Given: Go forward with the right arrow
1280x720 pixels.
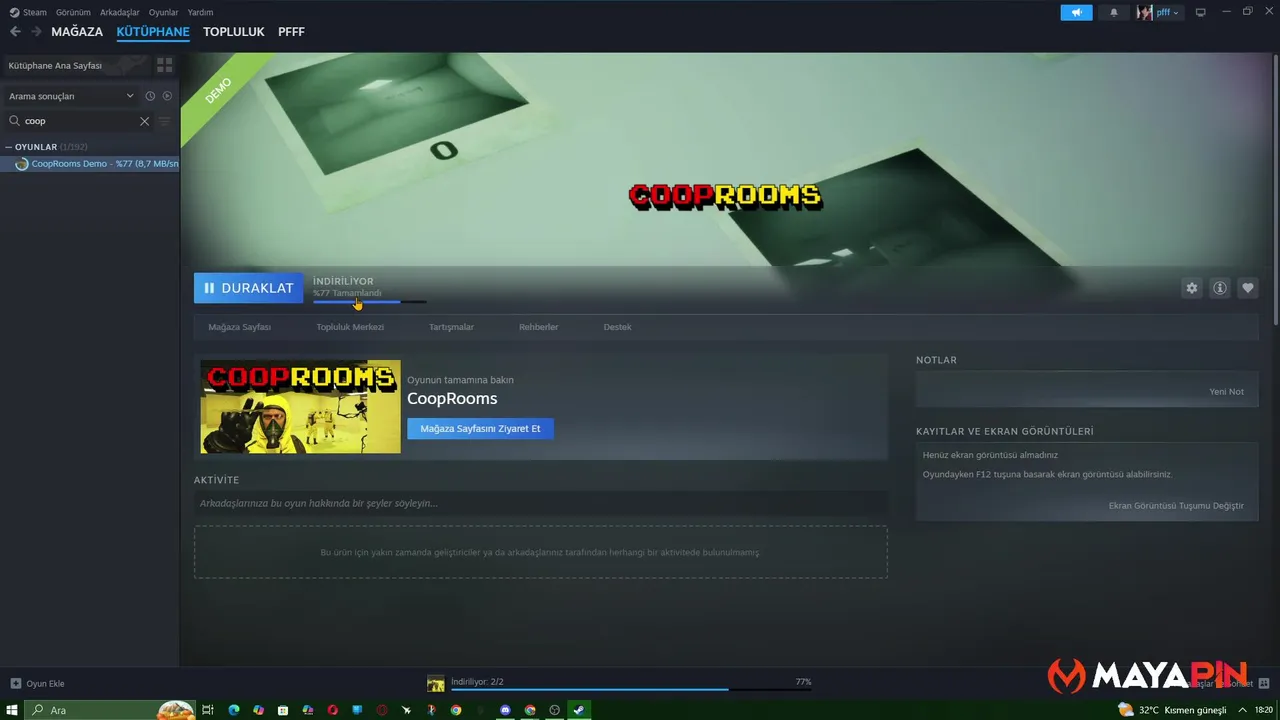Looking at the screenshot, I should point(36,32).
